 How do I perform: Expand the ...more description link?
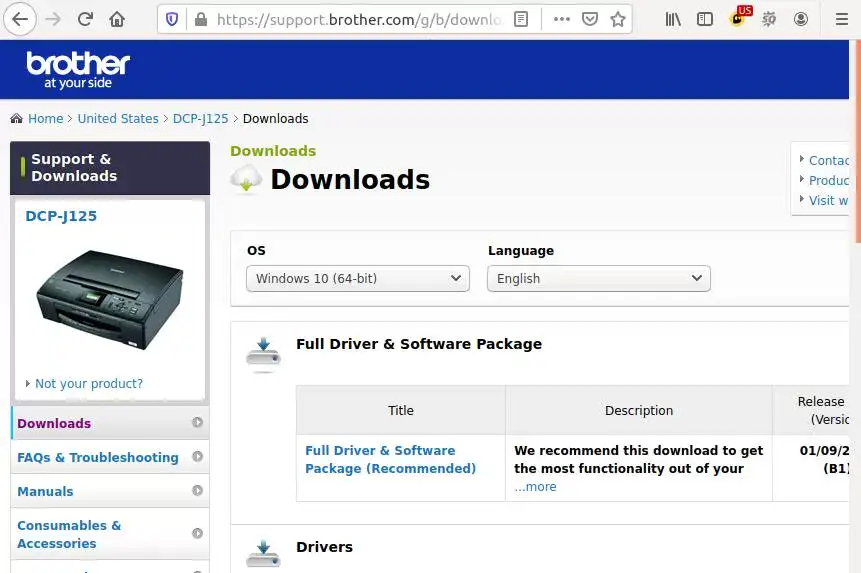tap(535, 487)
